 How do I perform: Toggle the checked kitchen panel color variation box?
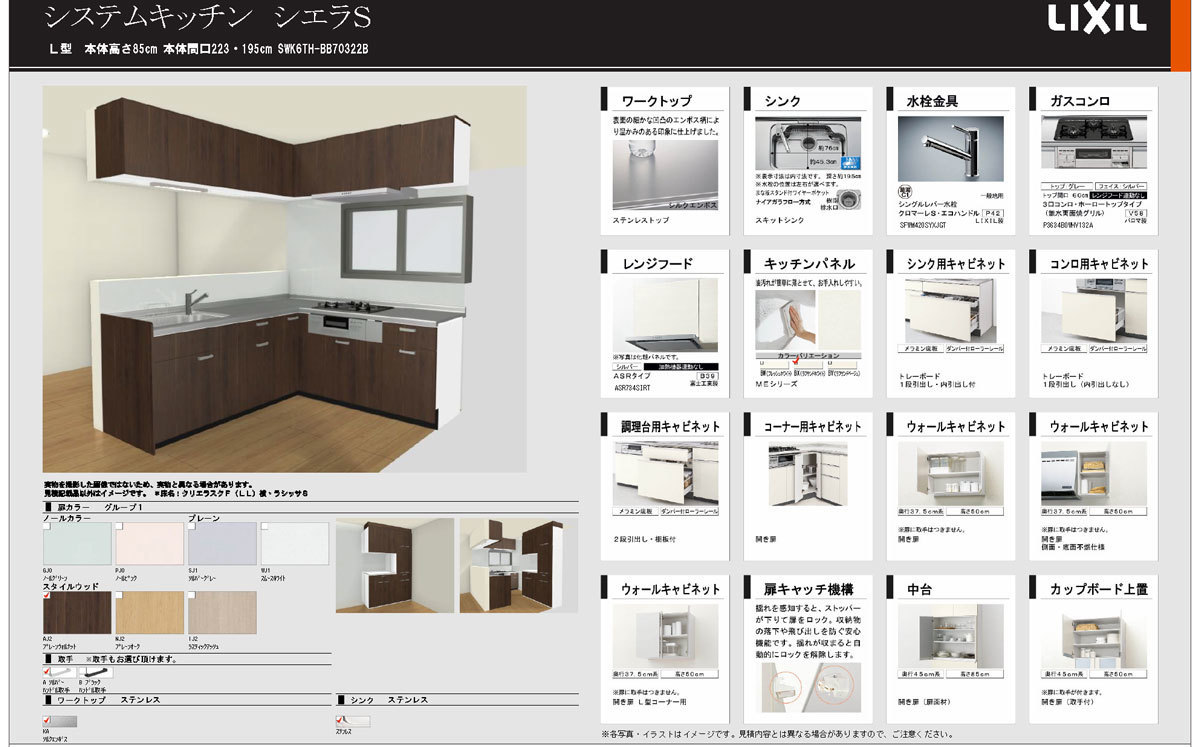[x=796, y=363]
